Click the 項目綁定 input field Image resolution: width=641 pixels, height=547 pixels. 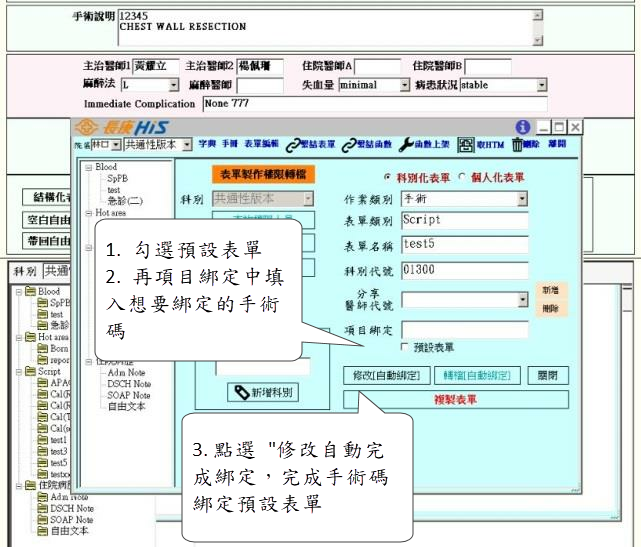[464, 330]
